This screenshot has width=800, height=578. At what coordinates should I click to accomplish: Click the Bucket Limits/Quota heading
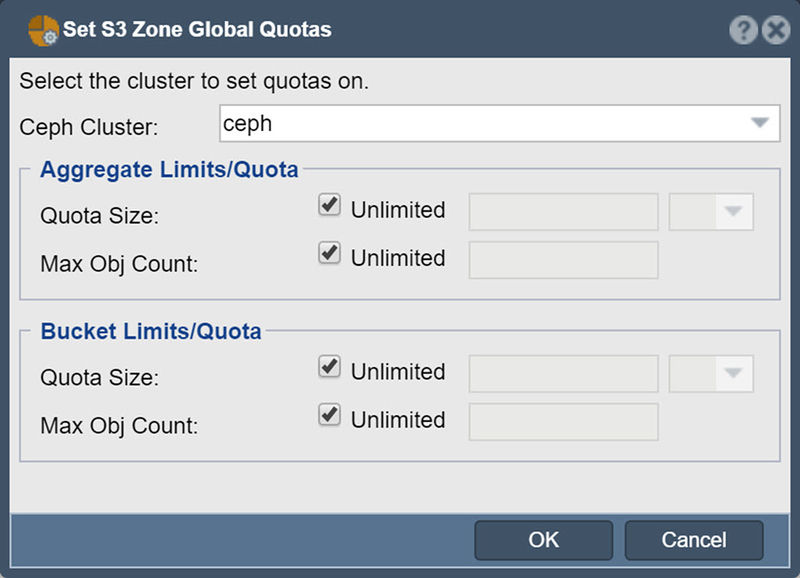point(151,331)
